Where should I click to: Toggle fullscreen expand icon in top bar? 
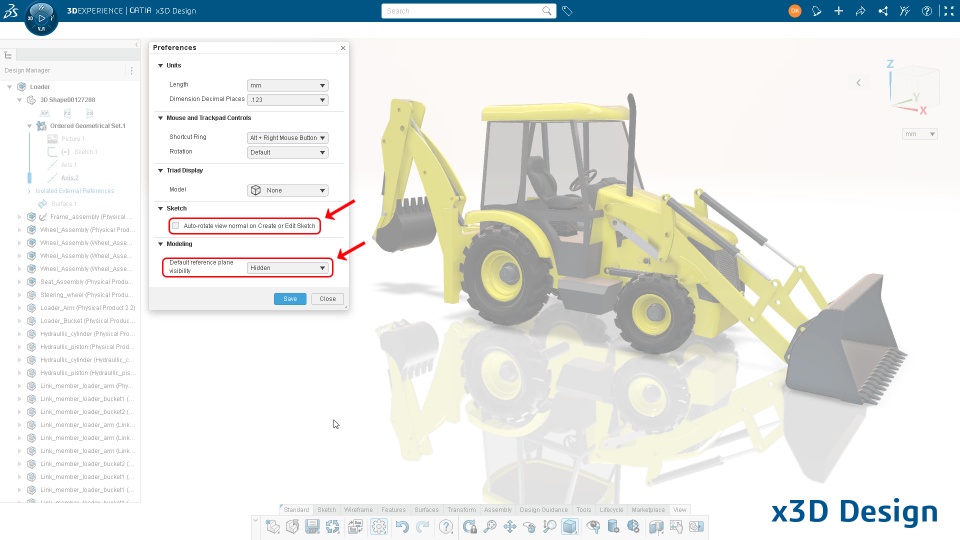[949, 11]
